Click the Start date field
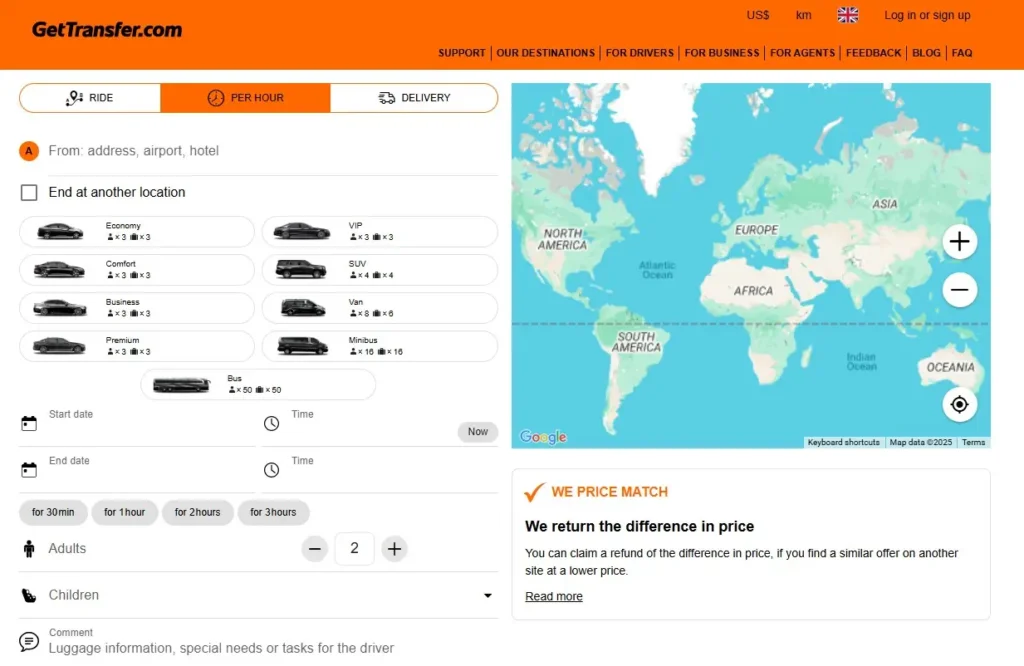 [151, 426]
